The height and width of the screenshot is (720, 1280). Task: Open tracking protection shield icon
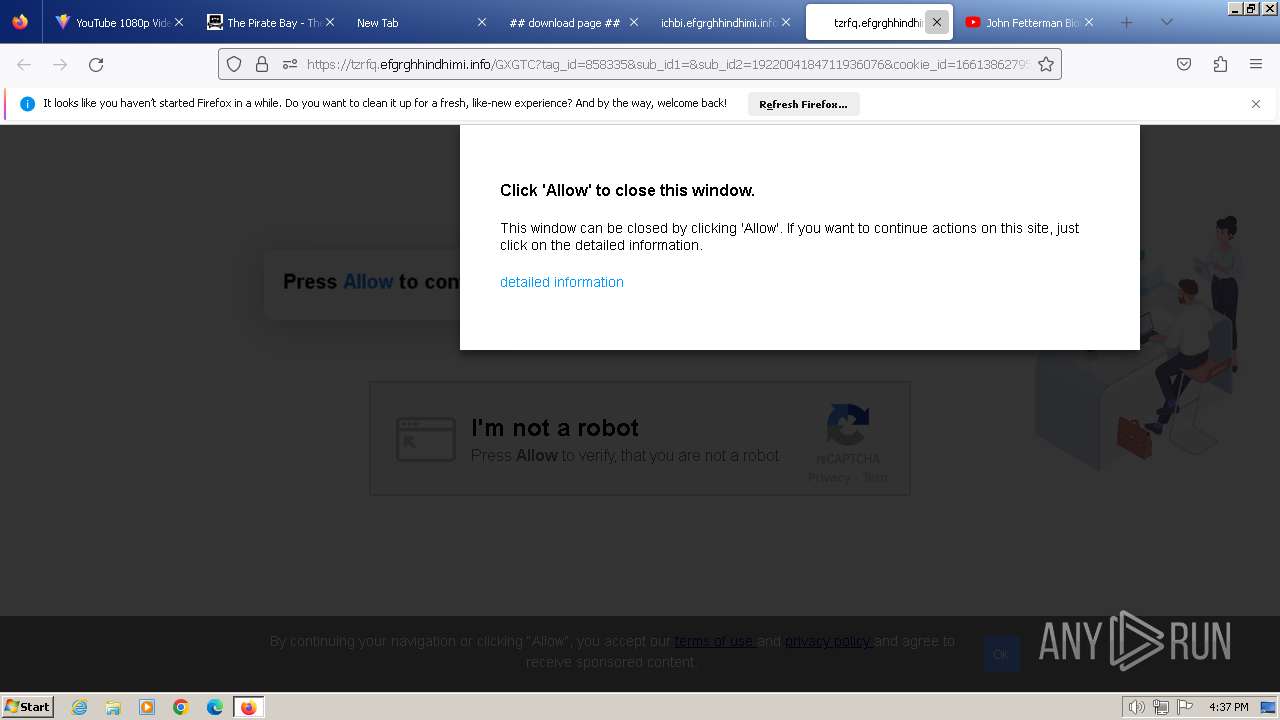[234, 64]
